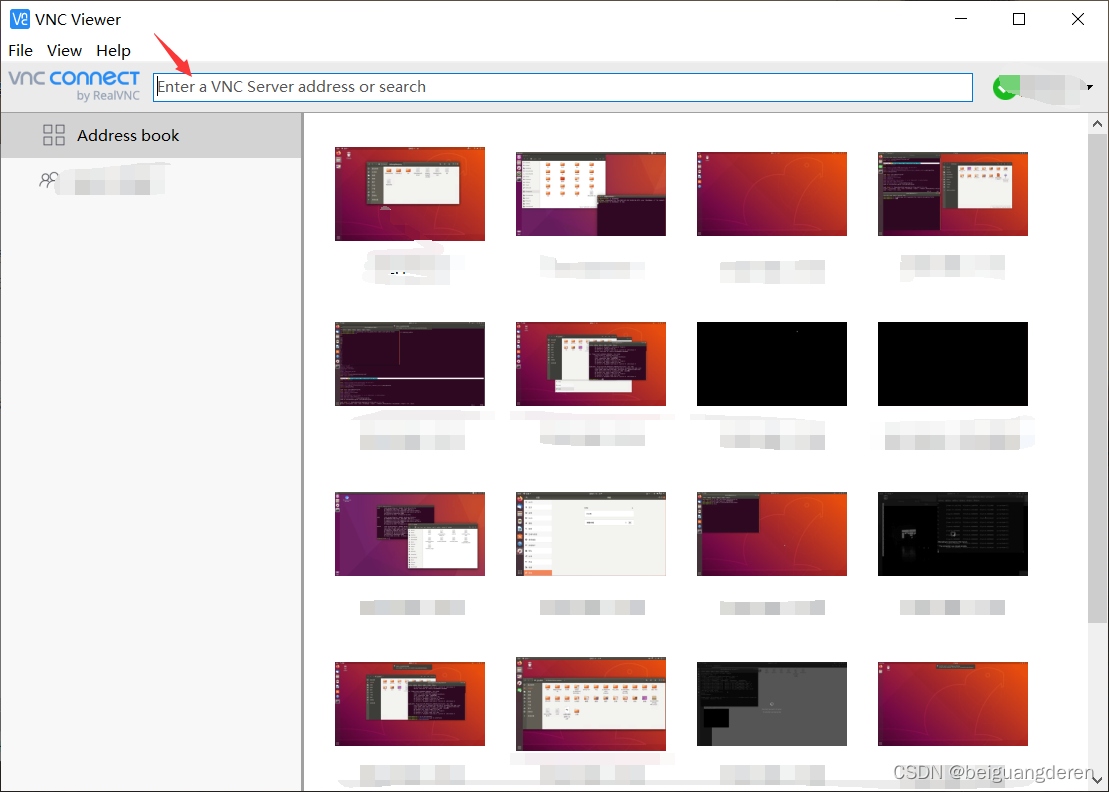
Task: Open fourth row last plain desktop thumbnail
Action: (953, 704)
